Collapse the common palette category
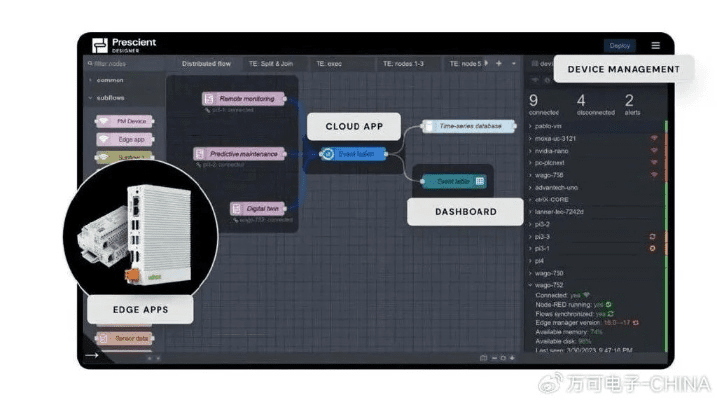 (91, 80)
